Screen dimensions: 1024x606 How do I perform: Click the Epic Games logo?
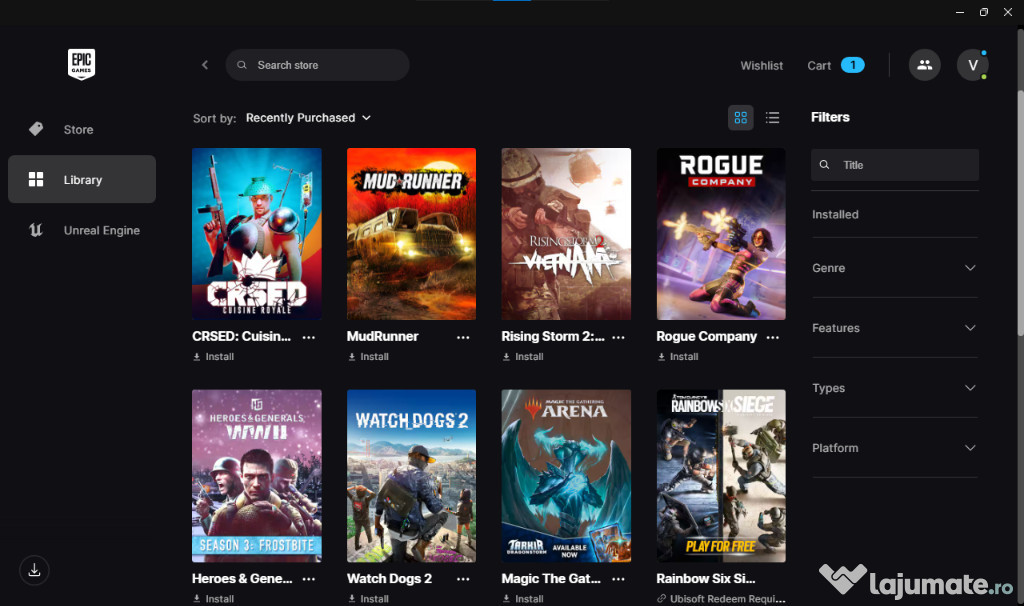pos(82,64)
